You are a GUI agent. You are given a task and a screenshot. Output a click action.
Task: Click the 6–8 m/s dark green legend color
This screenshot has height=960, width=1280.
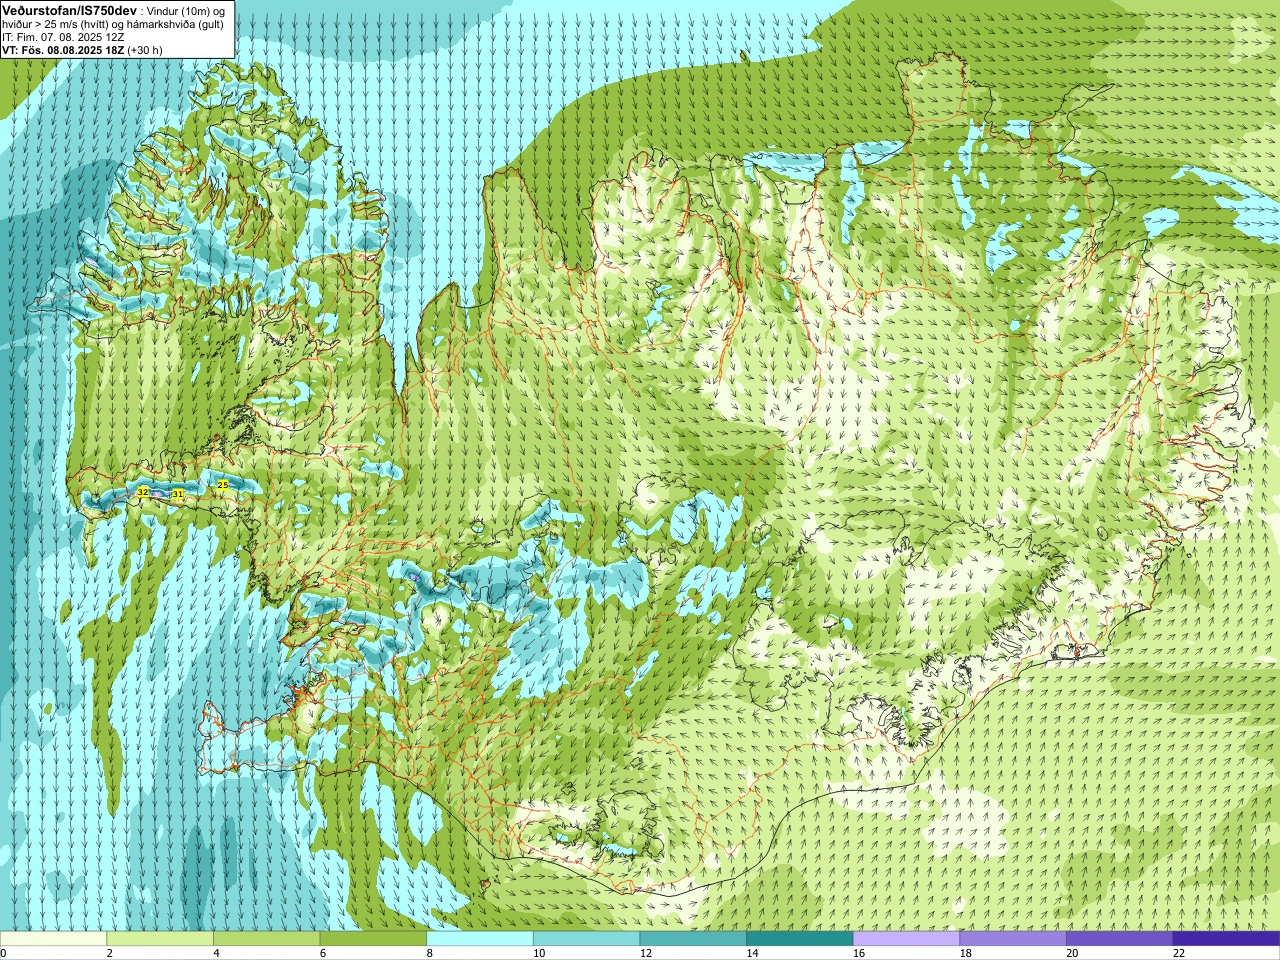(x=373, y=939)
